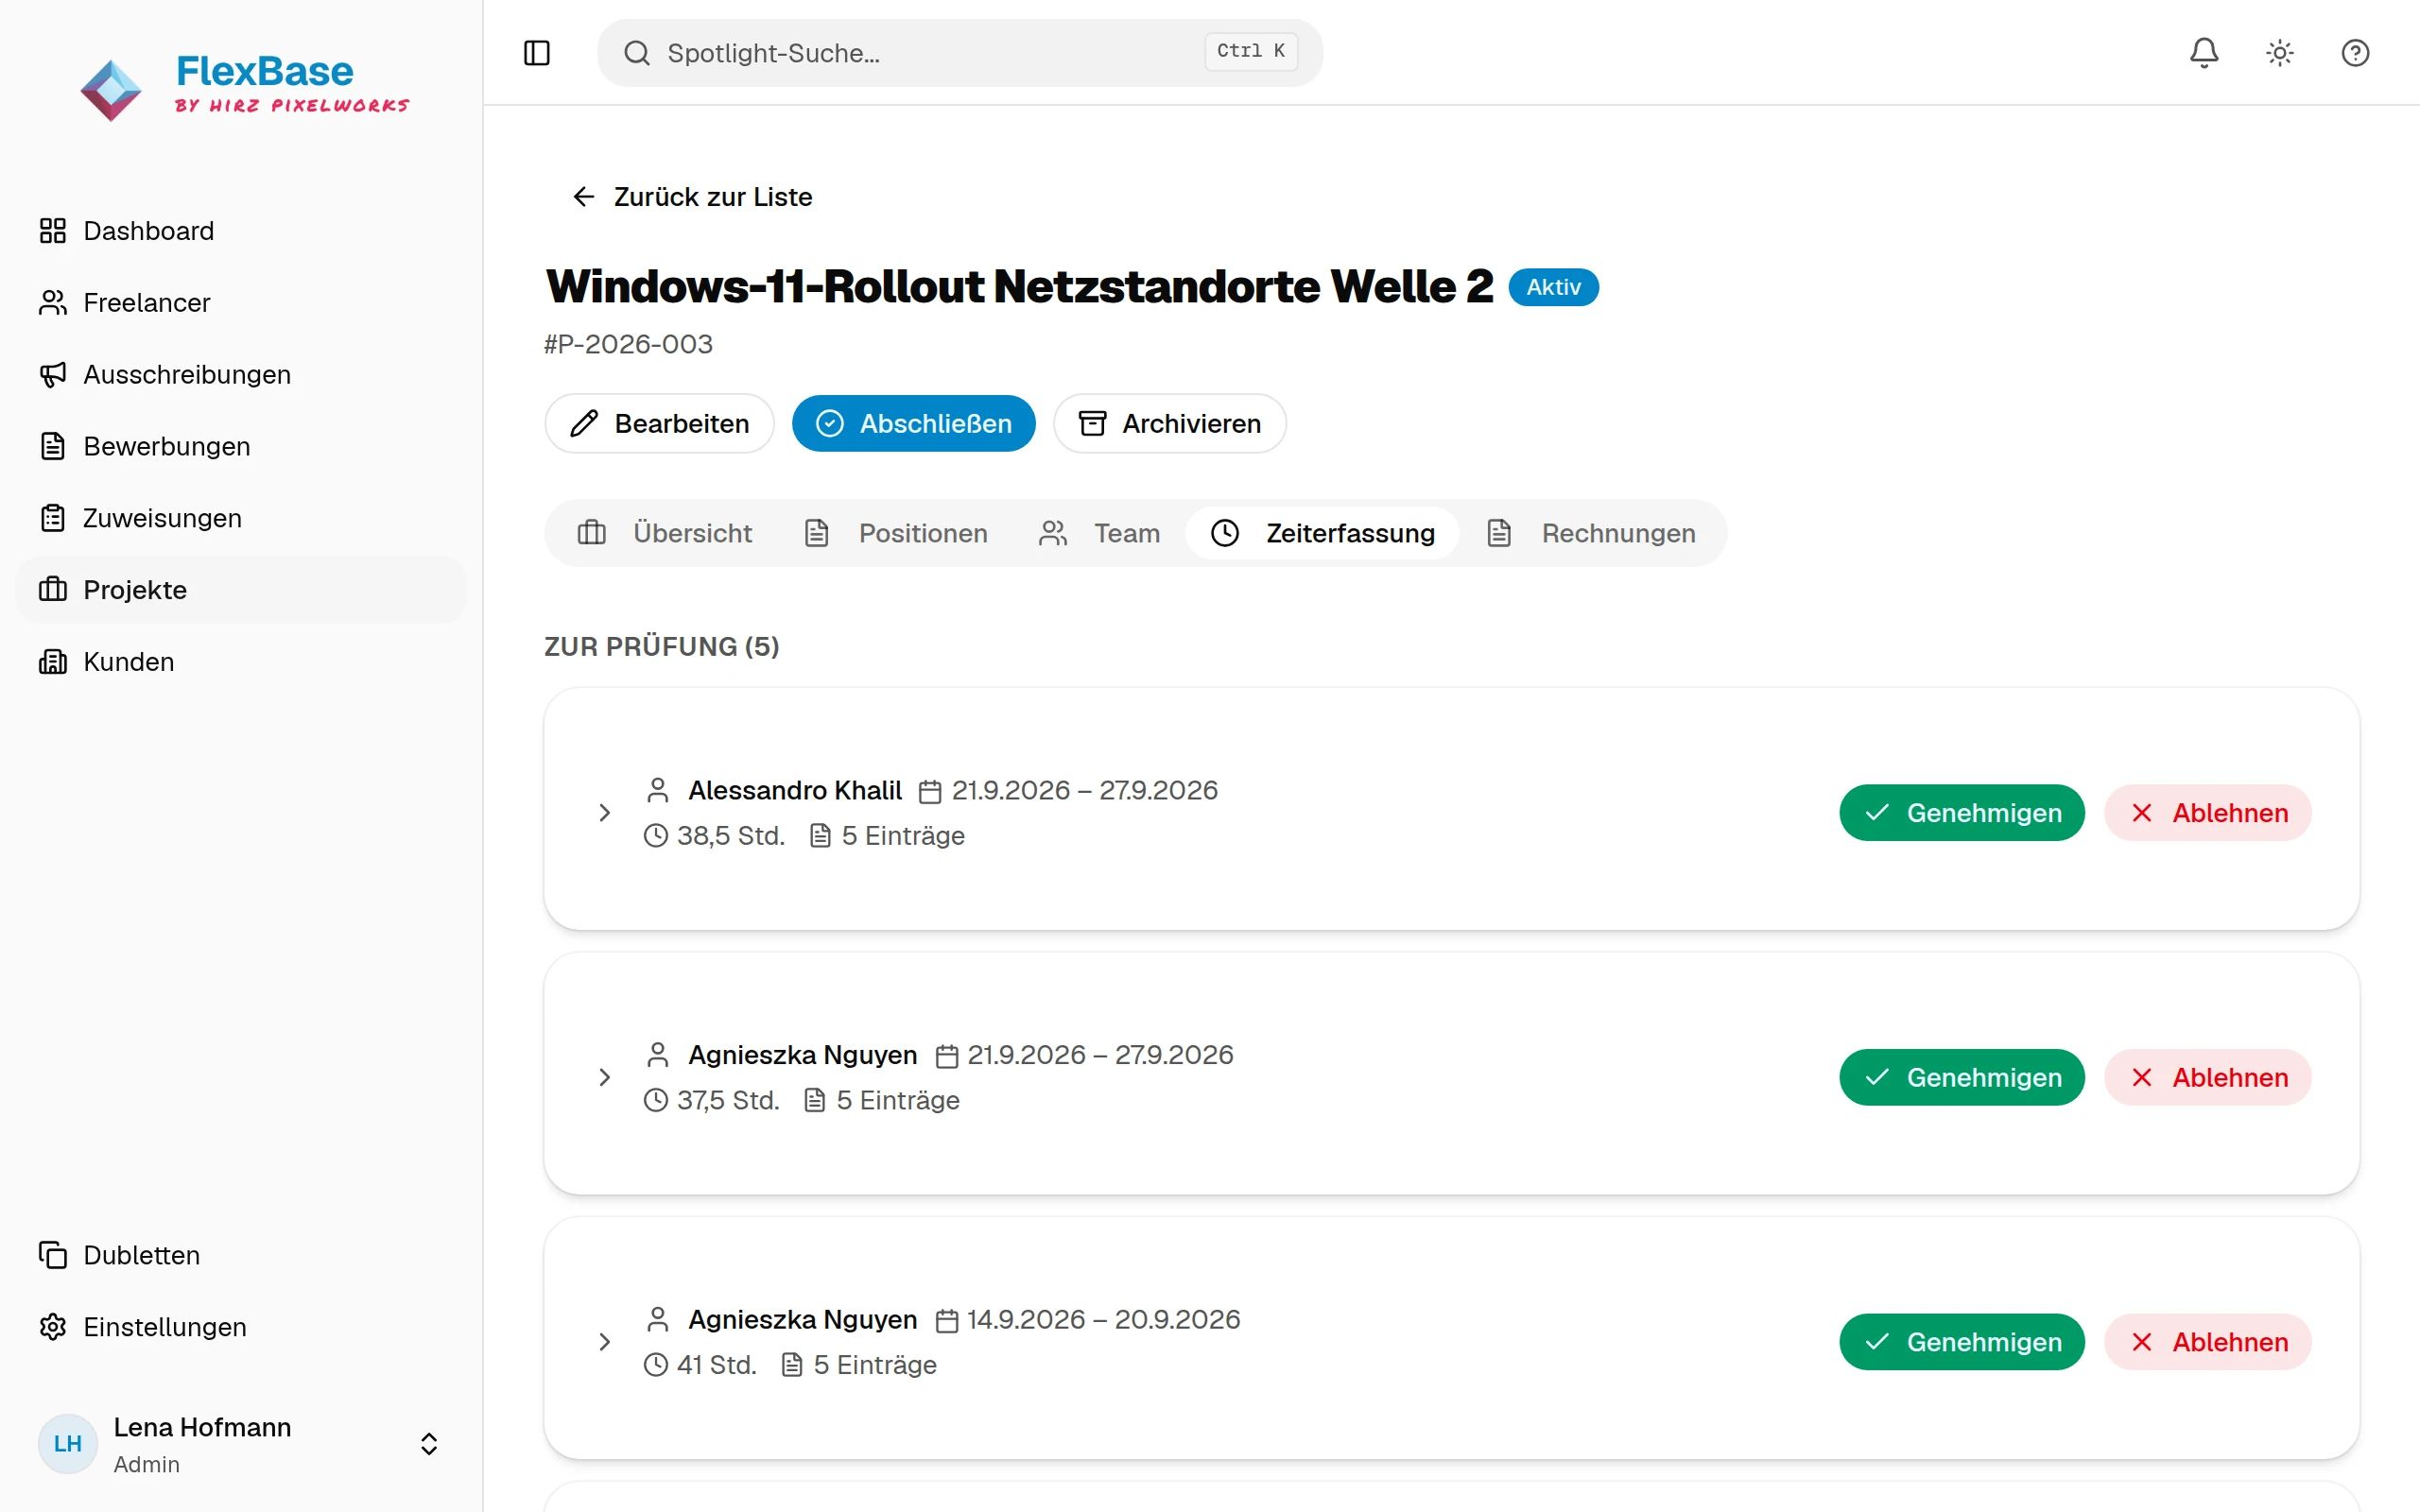Open Ausschreibungen in the sidebar
2420x1512 pixels.
pos(241,375)
